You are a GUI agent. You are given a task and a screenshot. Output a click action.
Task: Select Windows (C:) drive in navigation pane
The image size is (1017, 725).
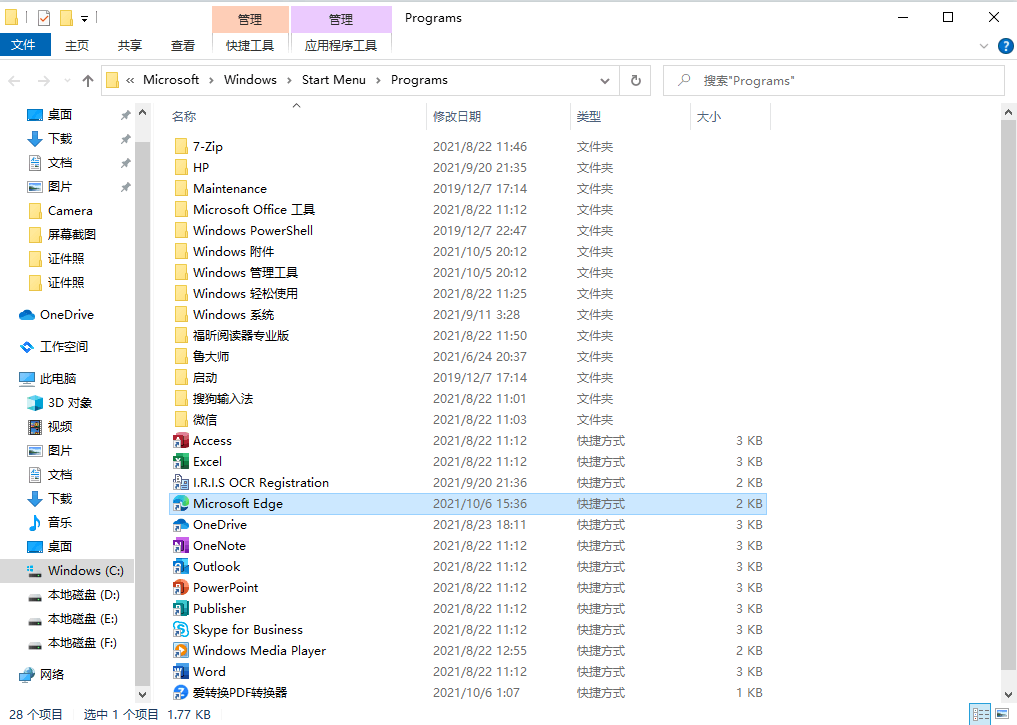67,571
